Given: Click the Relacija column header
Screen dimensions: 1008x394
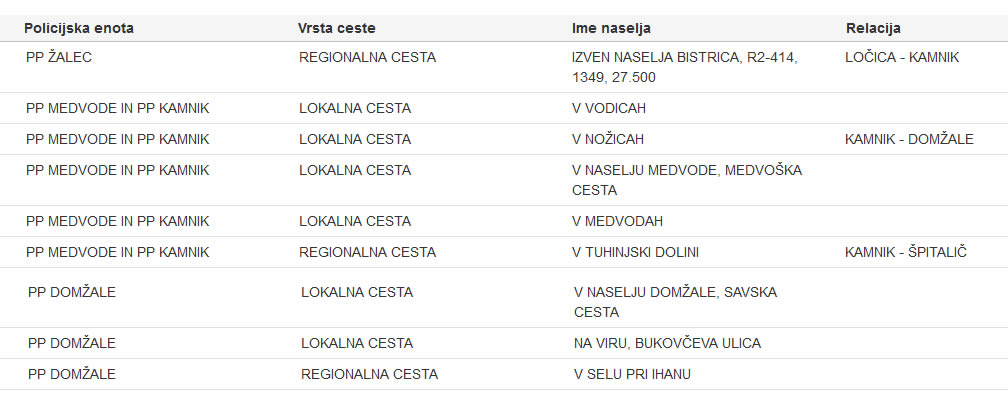Looking at the screenshot, I should 873,29.
